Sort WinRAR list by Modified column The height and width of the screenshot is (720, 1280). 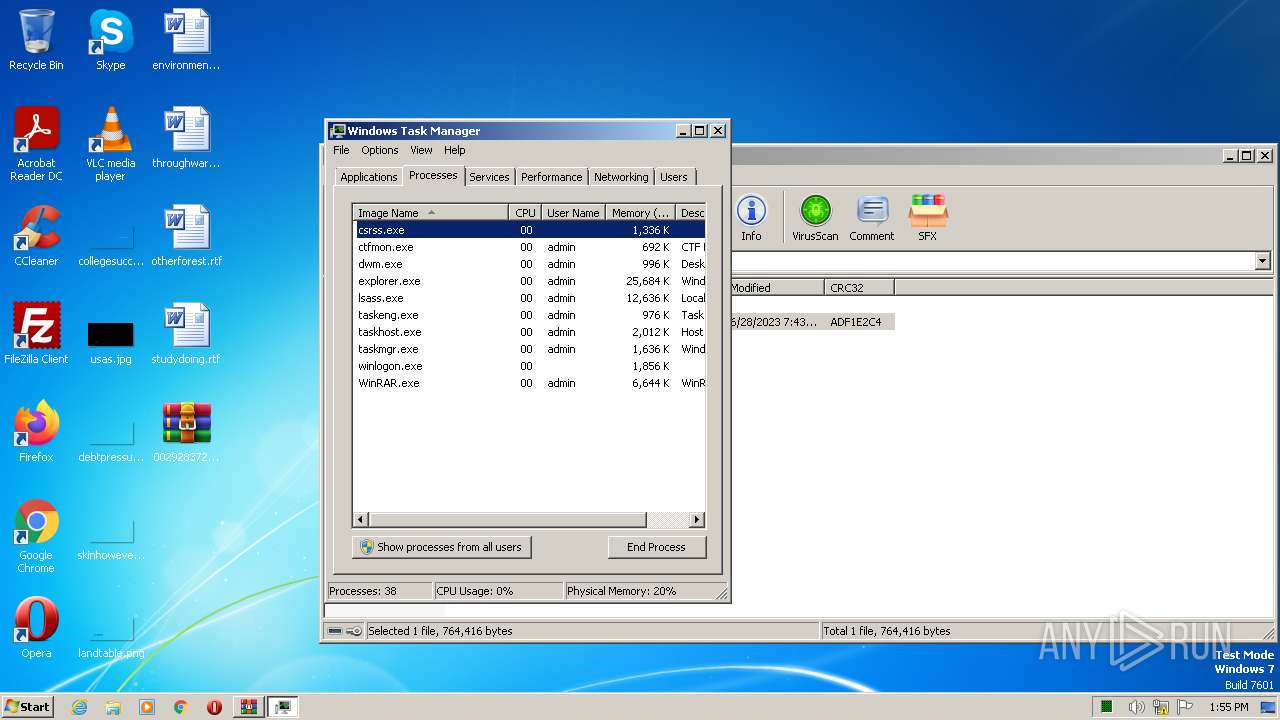[x=776, y=287]
